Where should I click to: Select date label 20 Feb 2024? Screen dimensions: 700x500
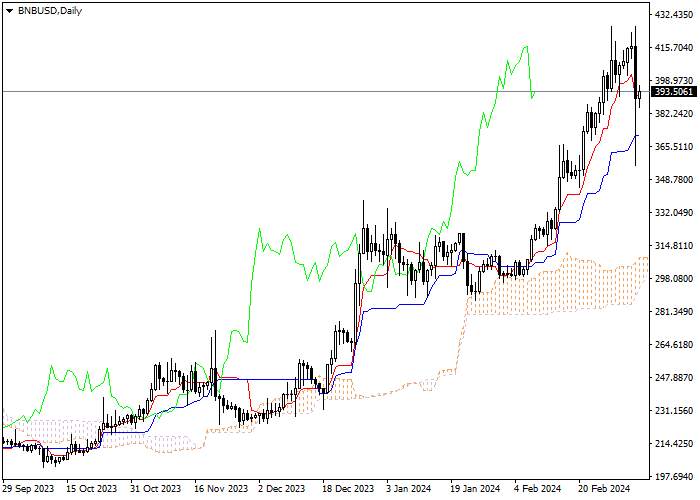click(604, 489)
